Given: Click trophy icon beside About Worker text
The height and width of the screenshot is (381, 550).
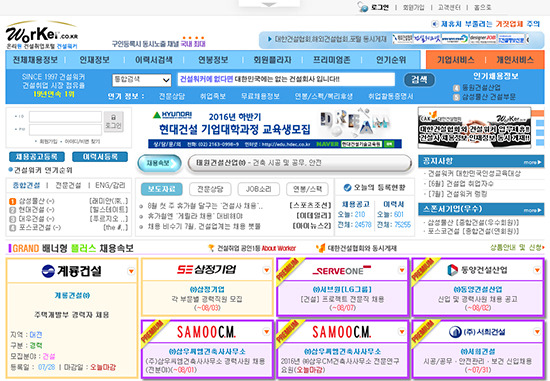Looking at the screenshot, I should pos(211,248).
